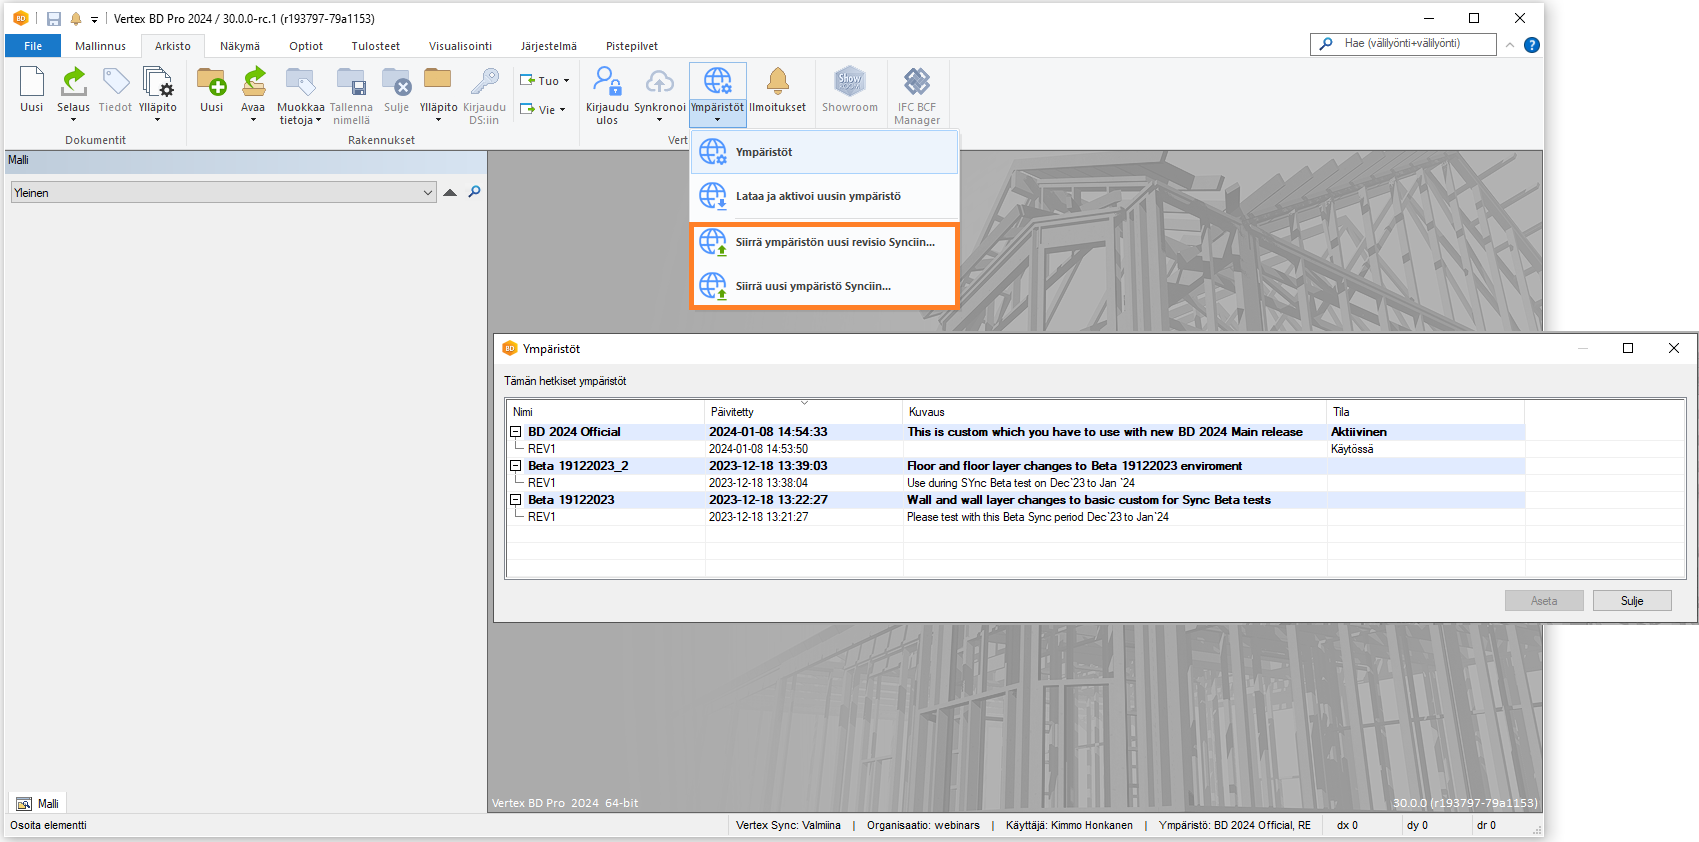The height and width of the screenshot is (842, 1699).
Task: Sort list by Päivitetty column header
Action: coord(732,412)
